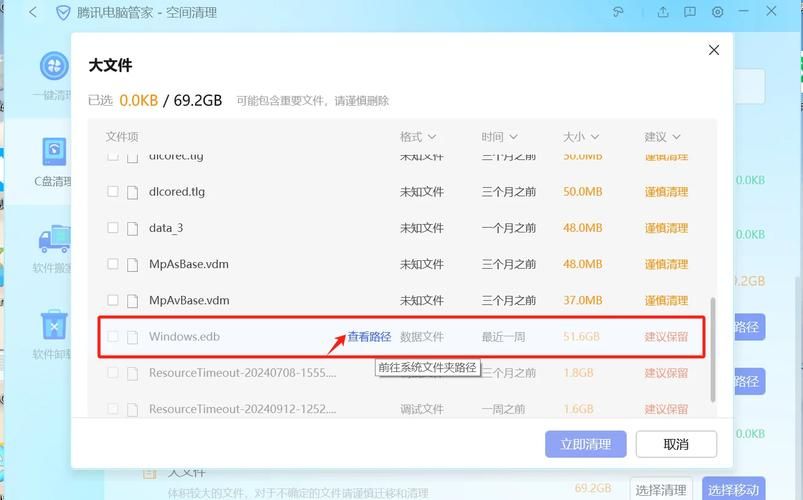Click the 37.0MB size value
The width and height of the screenshot is (803, 500).
[x=583, y=300]
